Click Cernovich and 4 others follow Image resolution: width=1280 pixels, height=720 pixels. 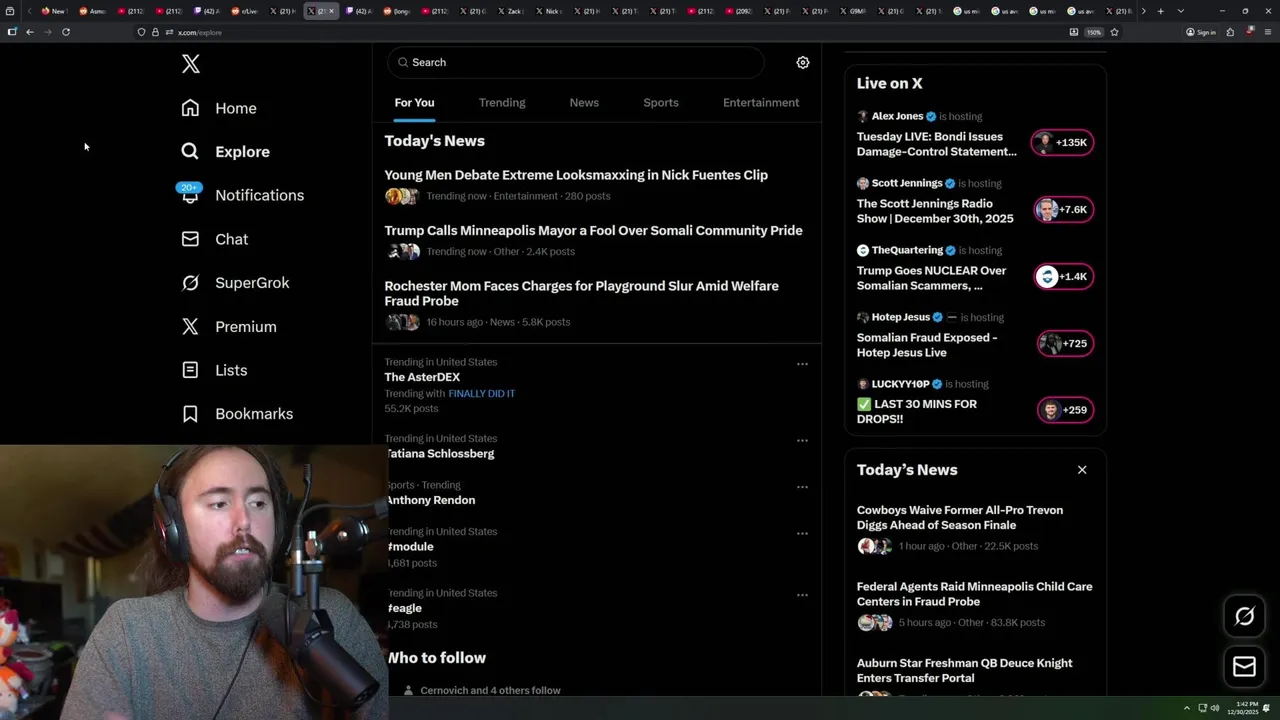point(490,690)
